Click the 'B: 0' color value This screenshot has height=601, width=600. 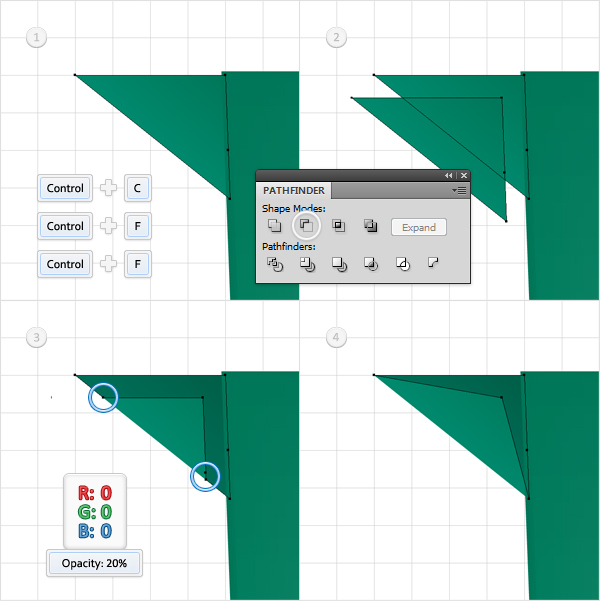tap(95, 531)
